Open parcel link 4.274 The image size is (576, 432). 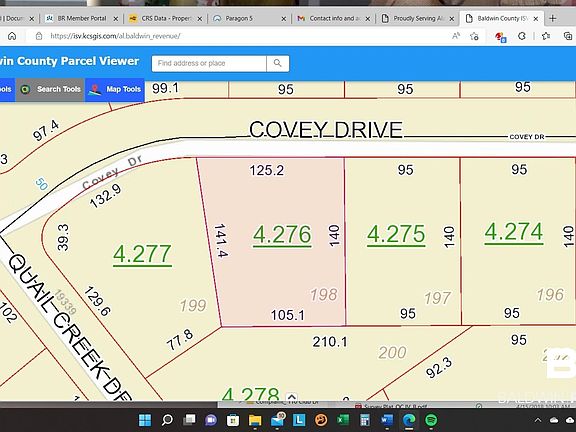pyautogui.click(x=514, y=232)
